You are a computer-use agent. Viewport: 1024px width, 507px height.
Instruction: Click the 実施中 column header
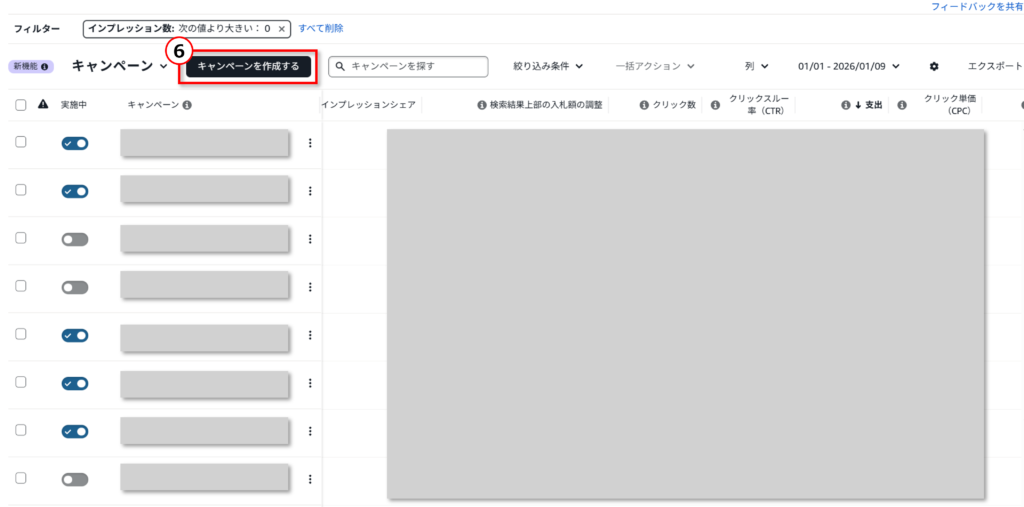click(74, 105)
